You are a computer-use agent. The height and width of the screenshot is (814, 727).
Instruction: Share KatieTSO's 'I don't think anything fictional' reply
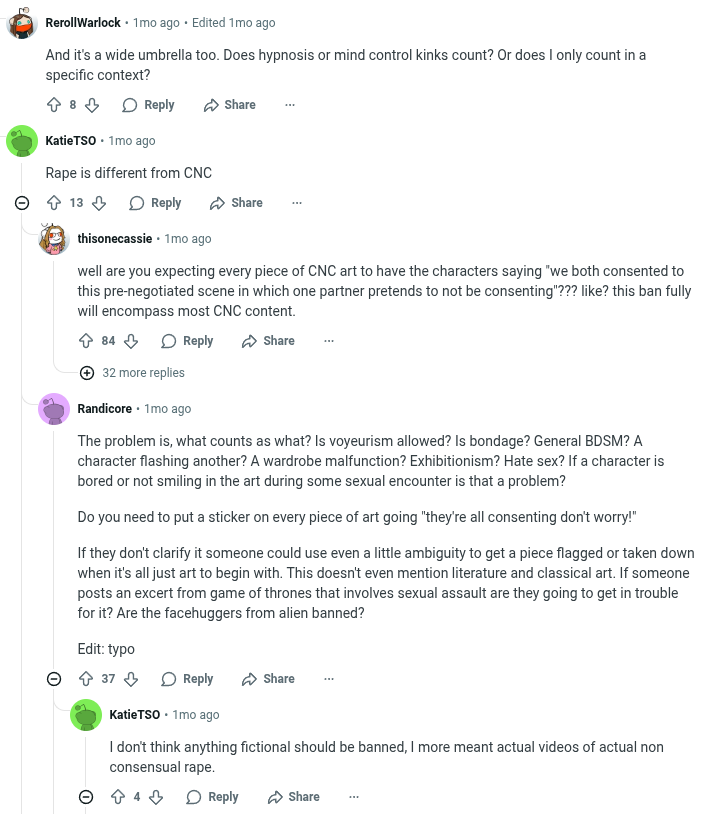click(293, 797)
